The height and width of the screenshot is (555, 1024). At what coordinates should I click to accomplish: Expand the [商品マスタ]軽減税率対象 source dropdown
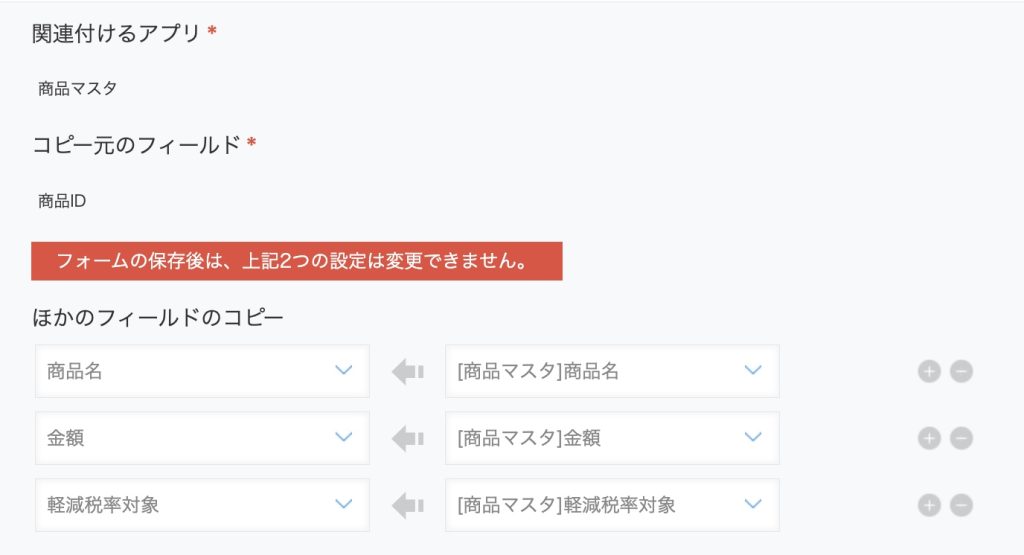pyautogui.click(x=612, y=505)
